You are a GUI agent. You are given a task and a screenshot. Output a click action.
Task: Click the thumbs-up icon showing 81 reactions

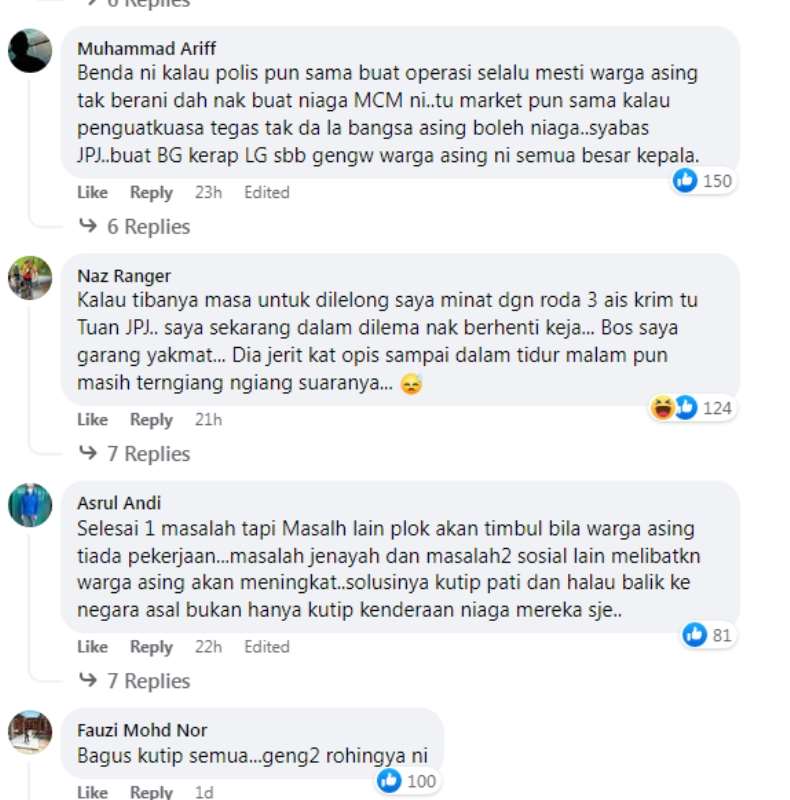pos(695,635)
